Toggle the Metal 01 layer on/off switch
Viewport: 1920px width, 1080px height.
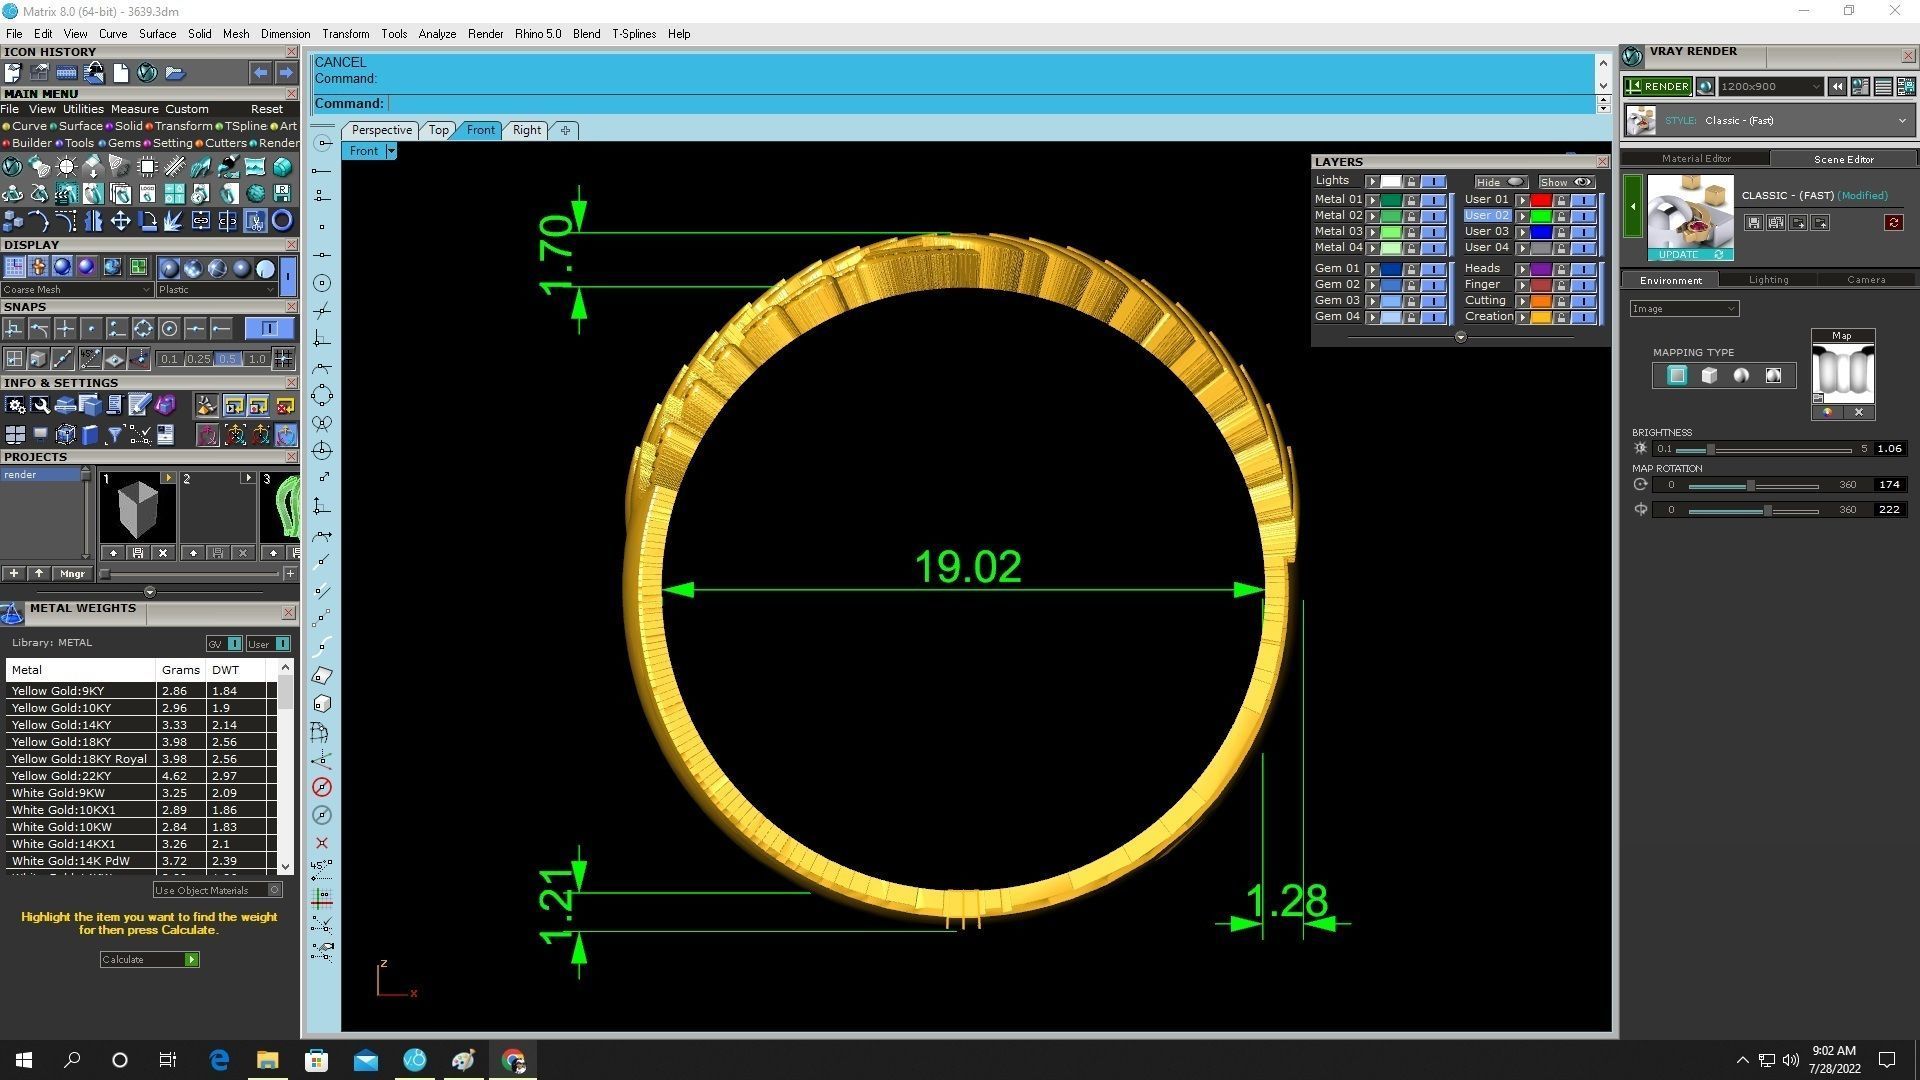(x=1434, y=200)
